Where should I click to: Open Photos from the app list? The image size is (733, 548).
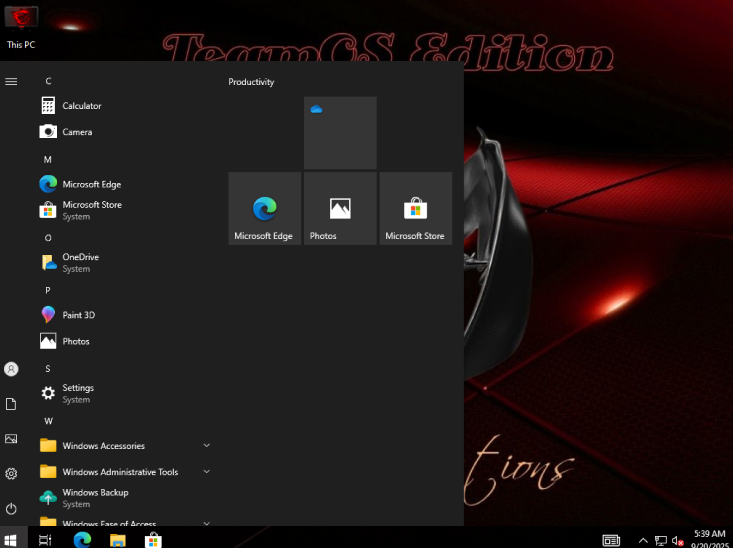125,341
